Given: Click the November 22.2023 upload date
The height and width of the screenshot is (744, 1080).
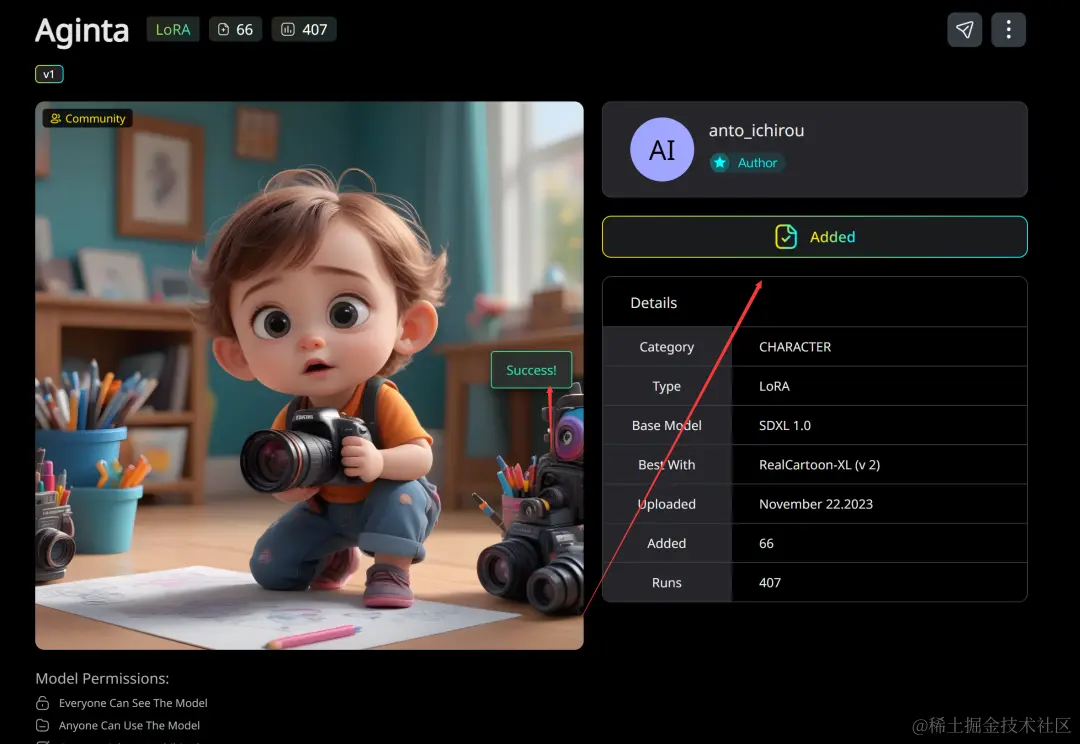Looking at the screenshot, I should (x=816, y=504).
